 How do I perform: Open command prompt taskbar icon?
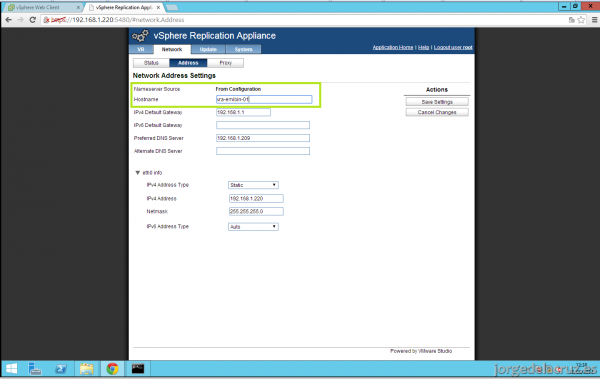tap(138, 369)
